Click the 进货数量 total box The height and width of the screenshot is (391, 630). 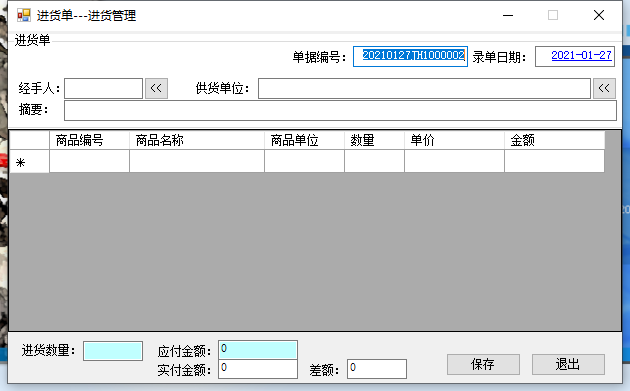click(113, 351)
